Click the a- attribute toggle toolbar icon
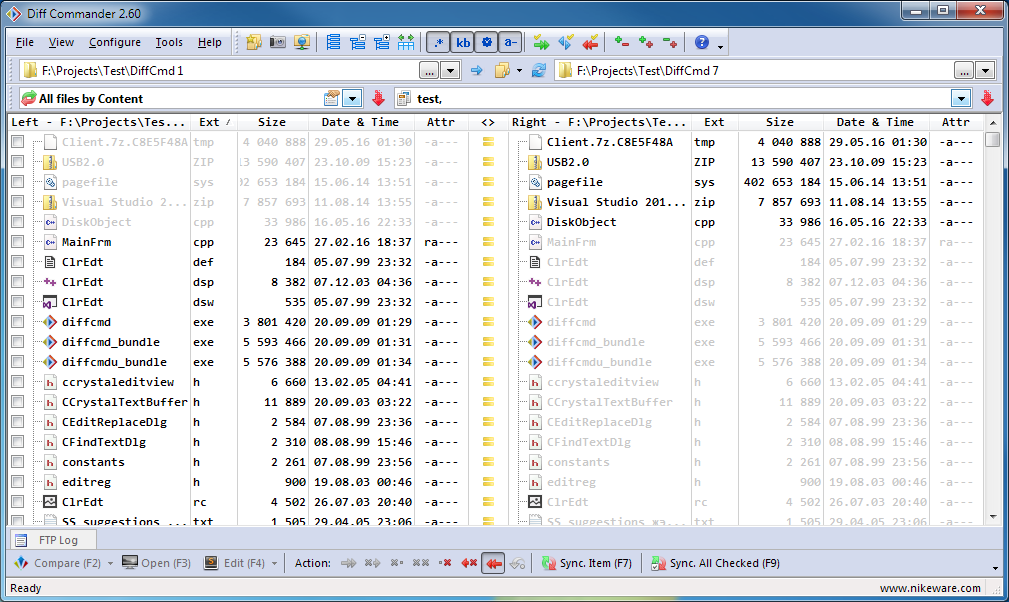1009x602 pixels. coord(510,43)
